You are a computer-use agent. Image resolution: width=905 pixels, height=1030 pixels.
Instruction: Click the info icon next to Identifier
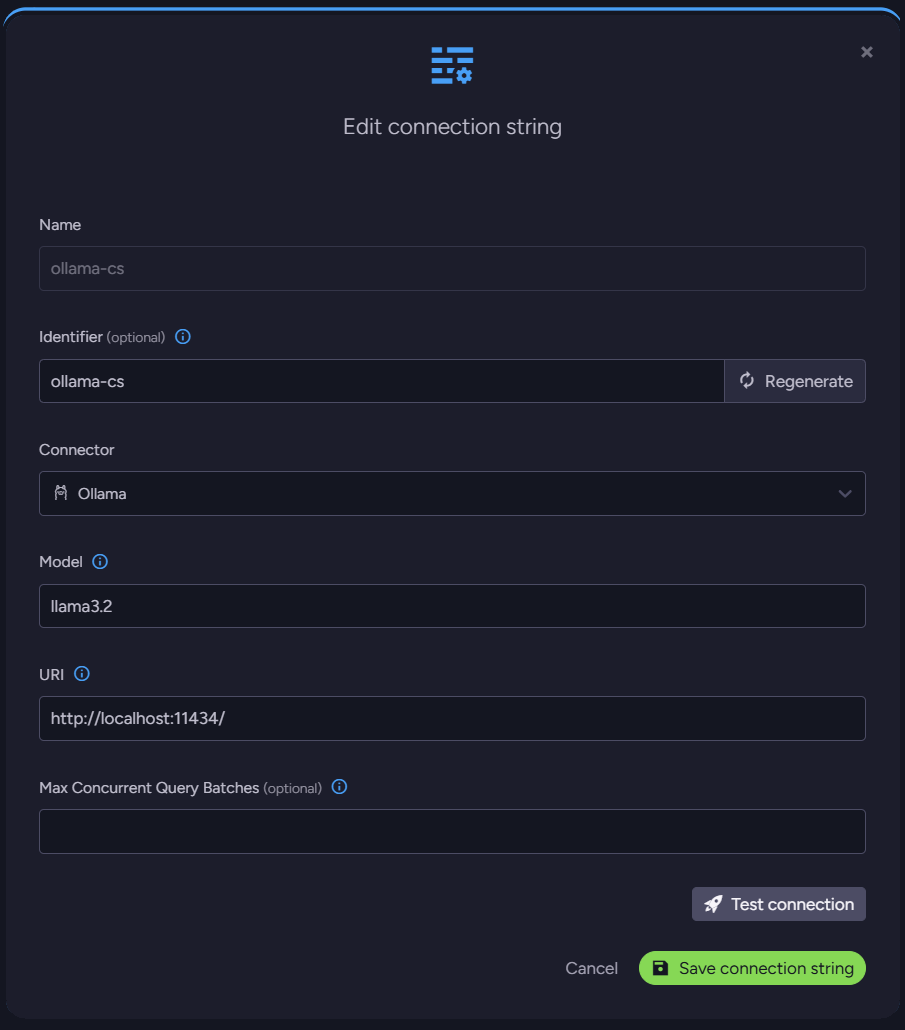[183, 337]
